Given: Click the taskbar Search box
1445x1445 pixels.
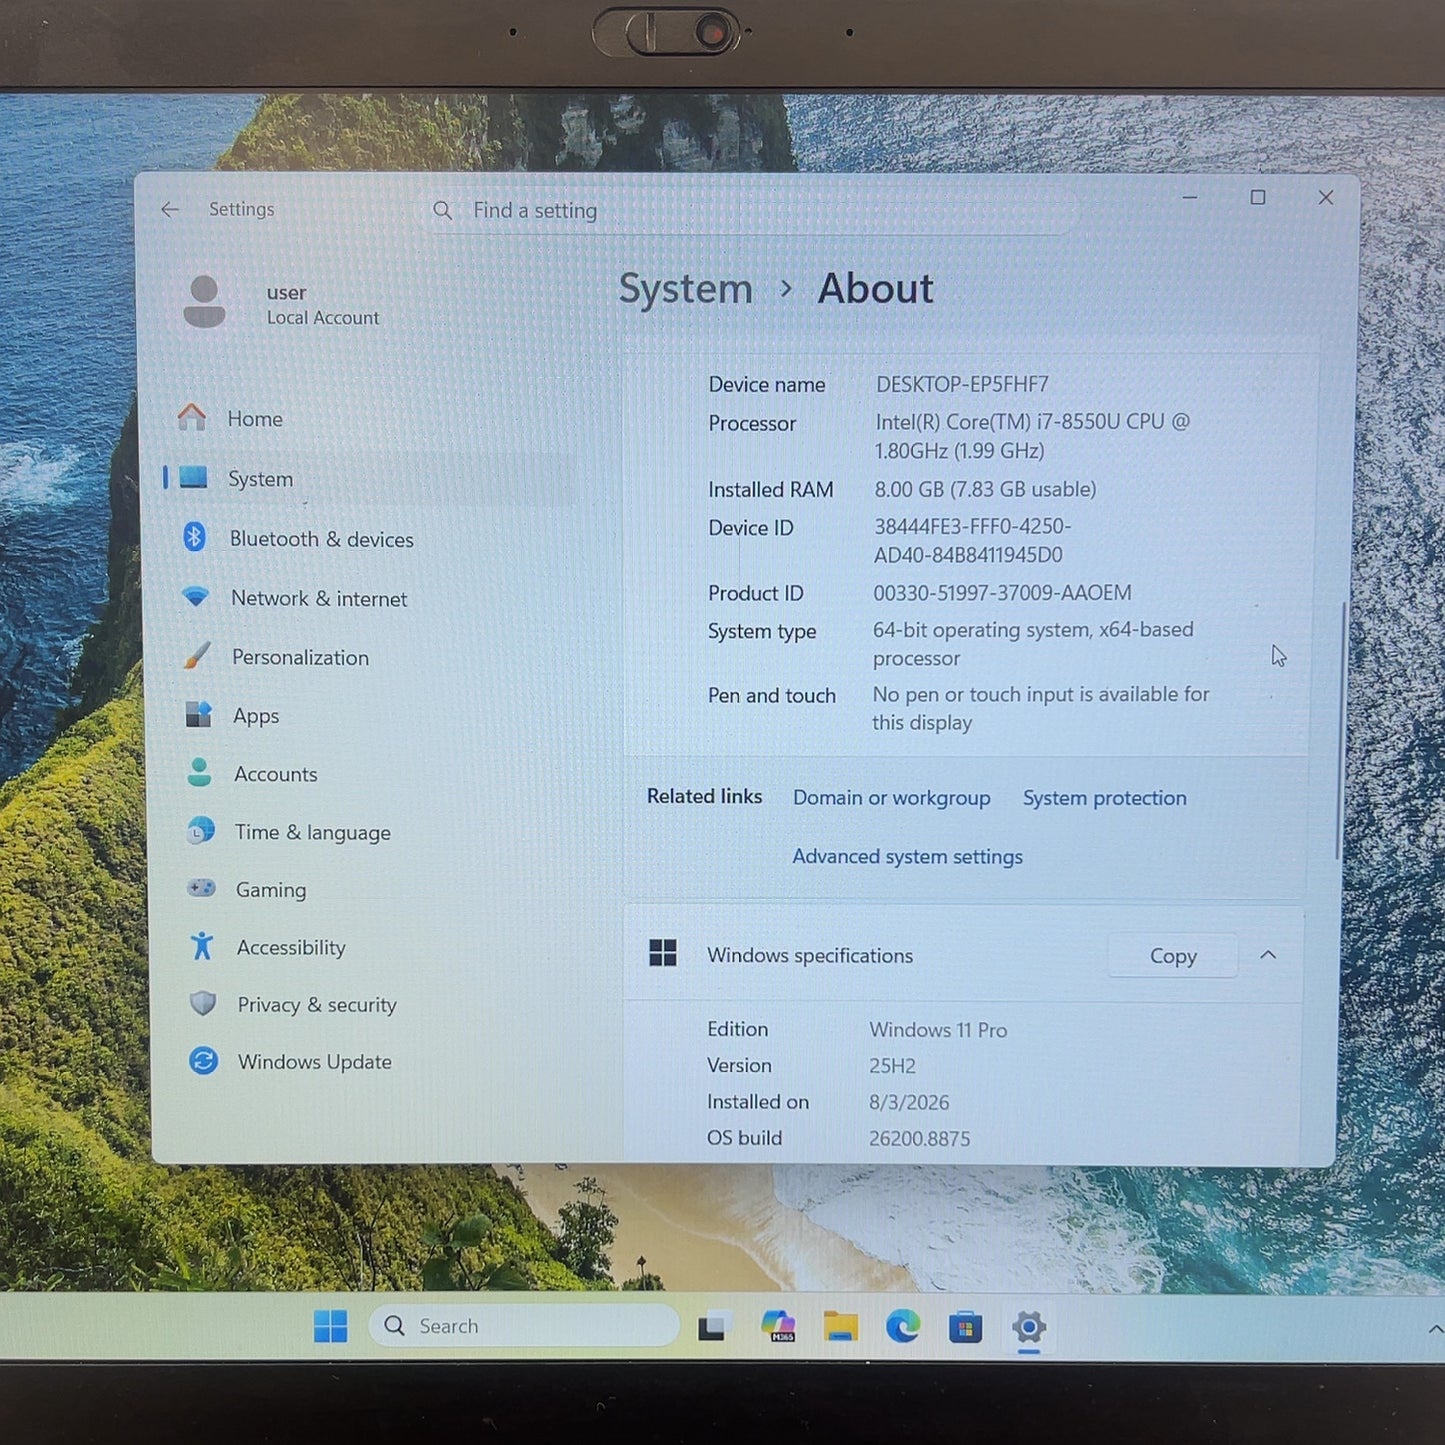Looking at the screenshot, I should tap(524, 1326).
